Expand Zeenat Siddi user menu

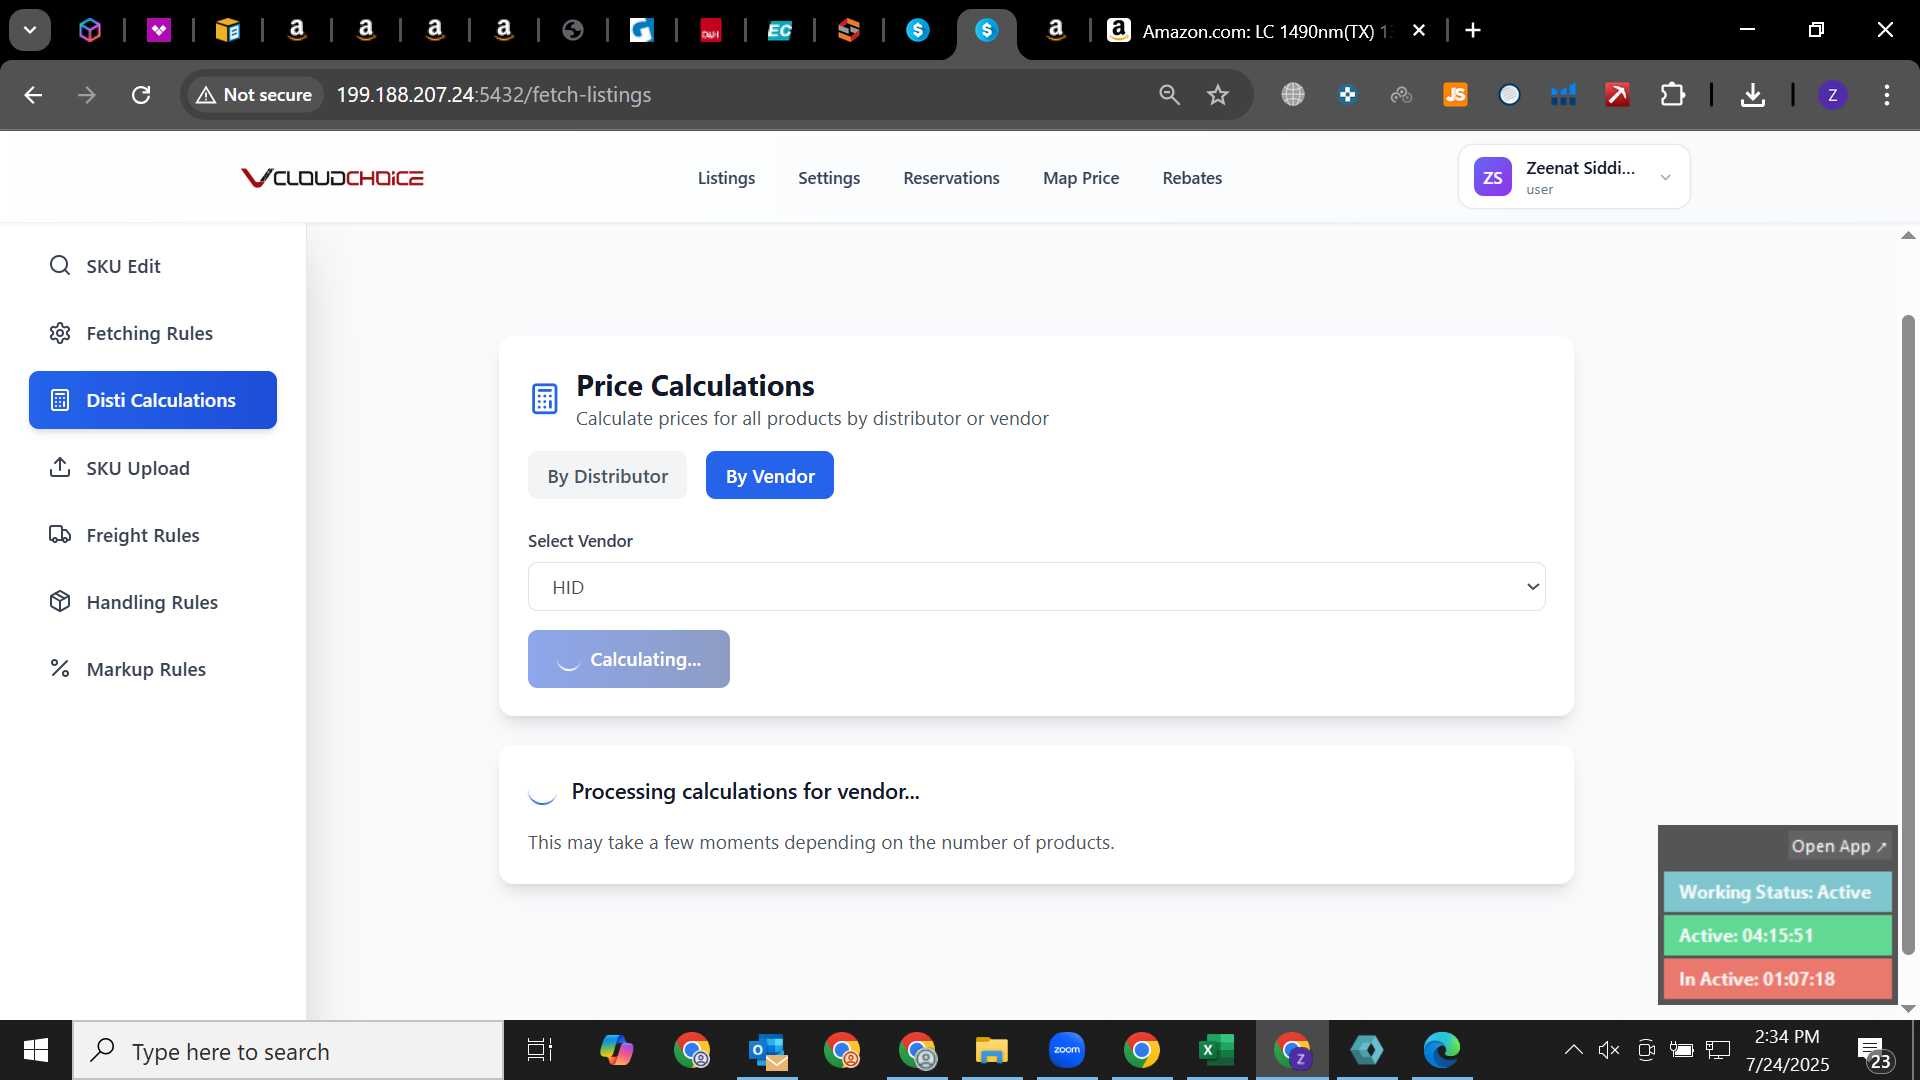tap(1574, 177)
